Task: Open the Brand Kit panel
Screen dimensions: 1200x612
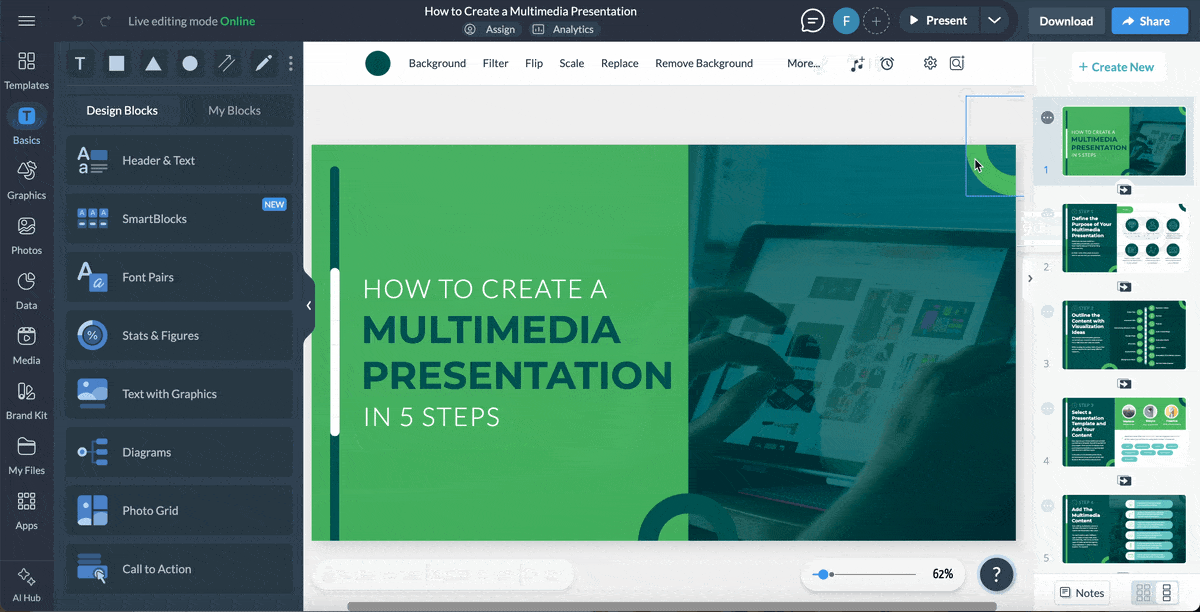Action: coord(27,400)
